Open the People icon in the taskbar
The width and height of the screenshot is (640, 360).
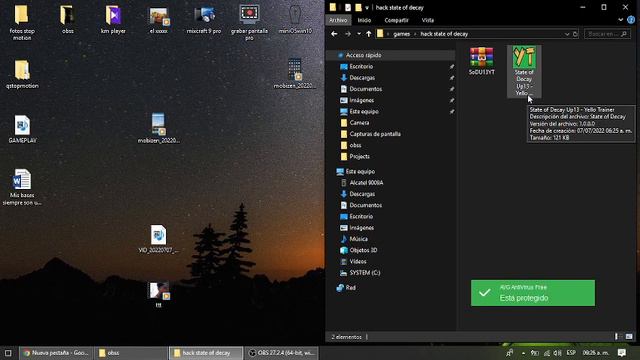click(509, 353)
